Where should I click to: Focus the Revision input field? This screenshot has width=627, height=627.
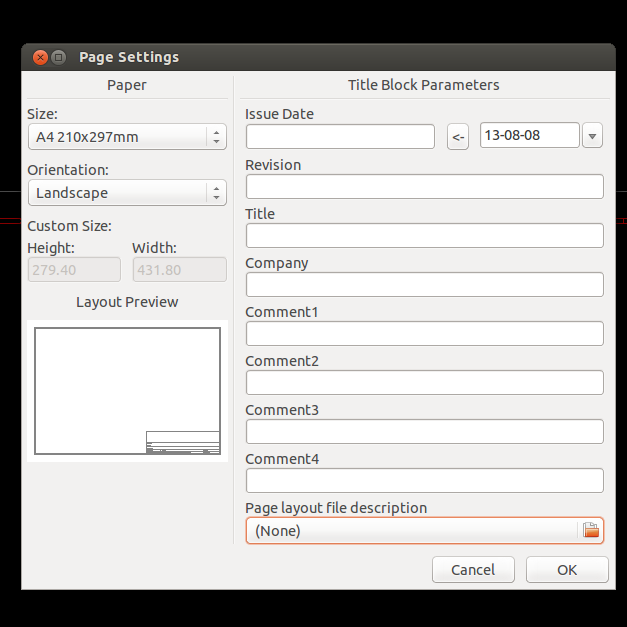[x=424, y=187]
